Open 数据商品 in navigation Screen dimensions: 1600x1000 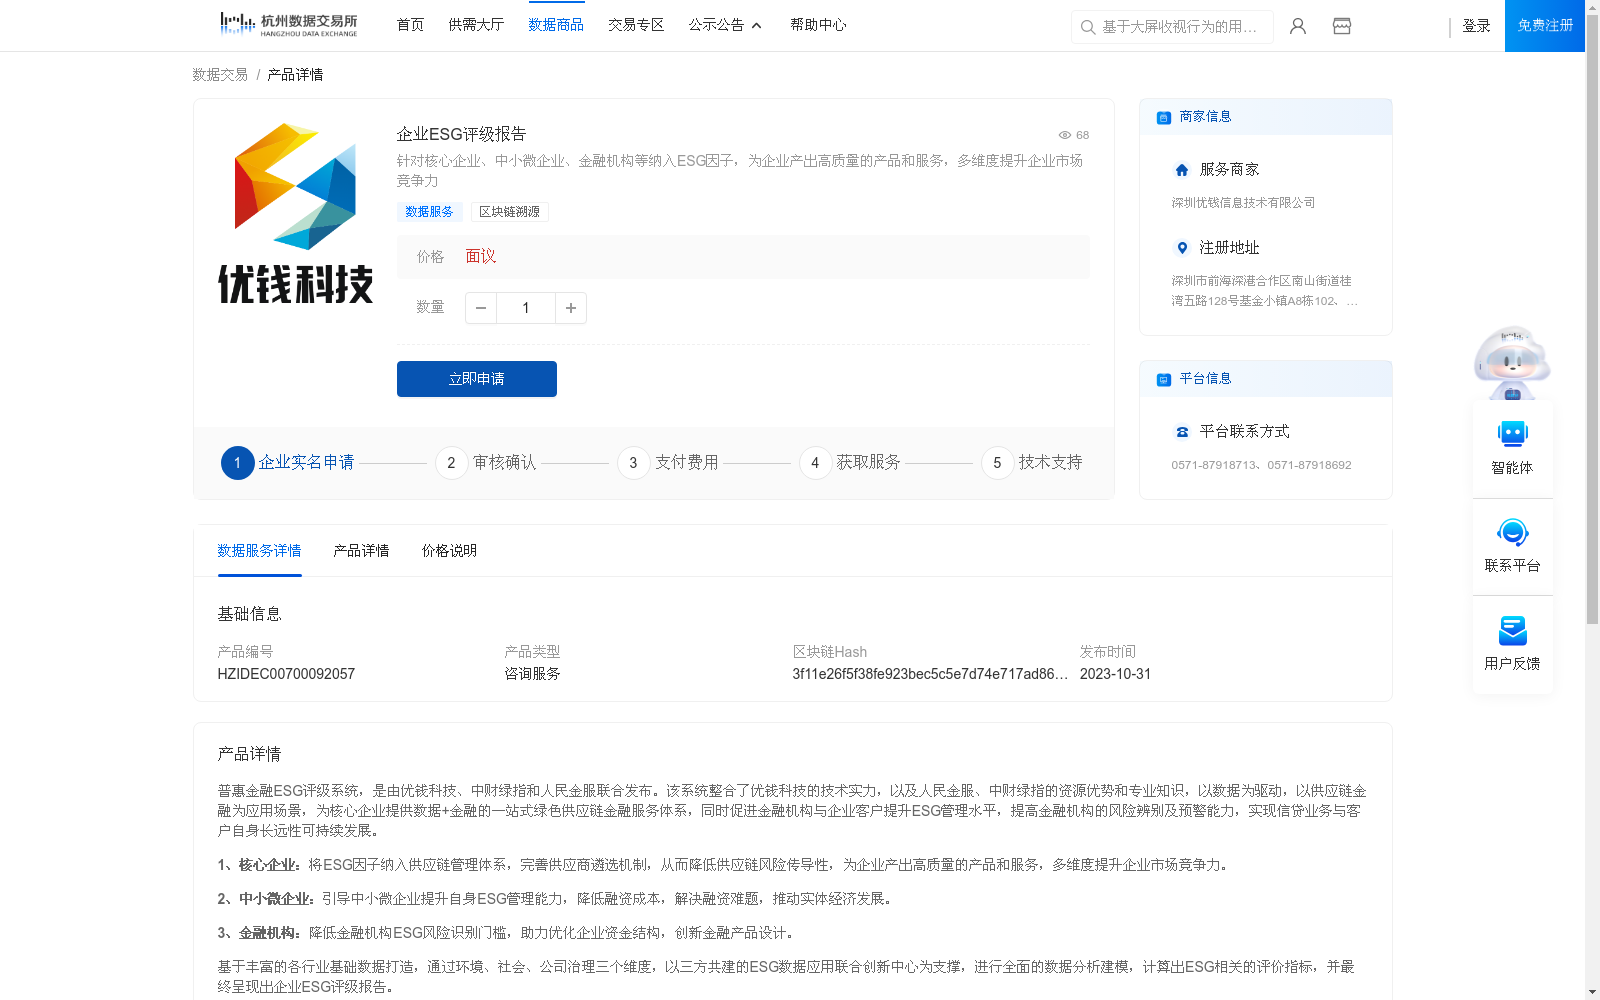(556, 25)
